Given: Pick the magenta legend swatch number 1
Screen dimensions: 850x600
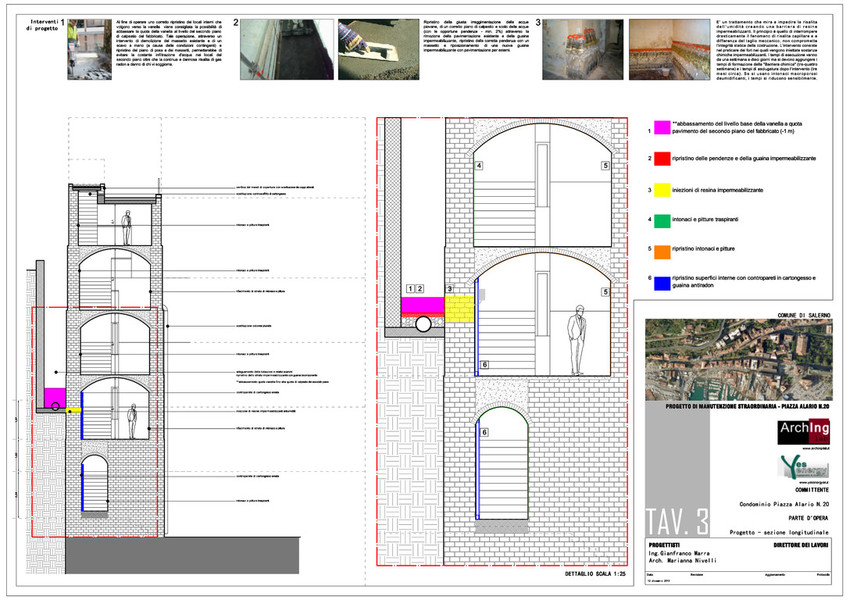Looking at the screenshot, I should pyautogui.click(x=661, y=128).
